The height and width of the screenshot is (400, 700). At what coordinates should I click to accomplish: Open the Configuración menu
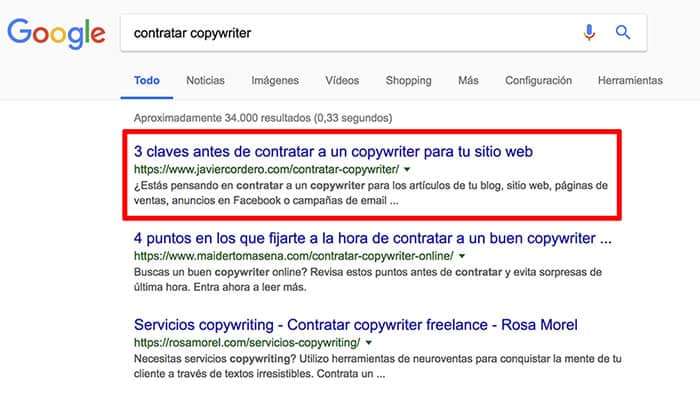(x=538, y=80)
